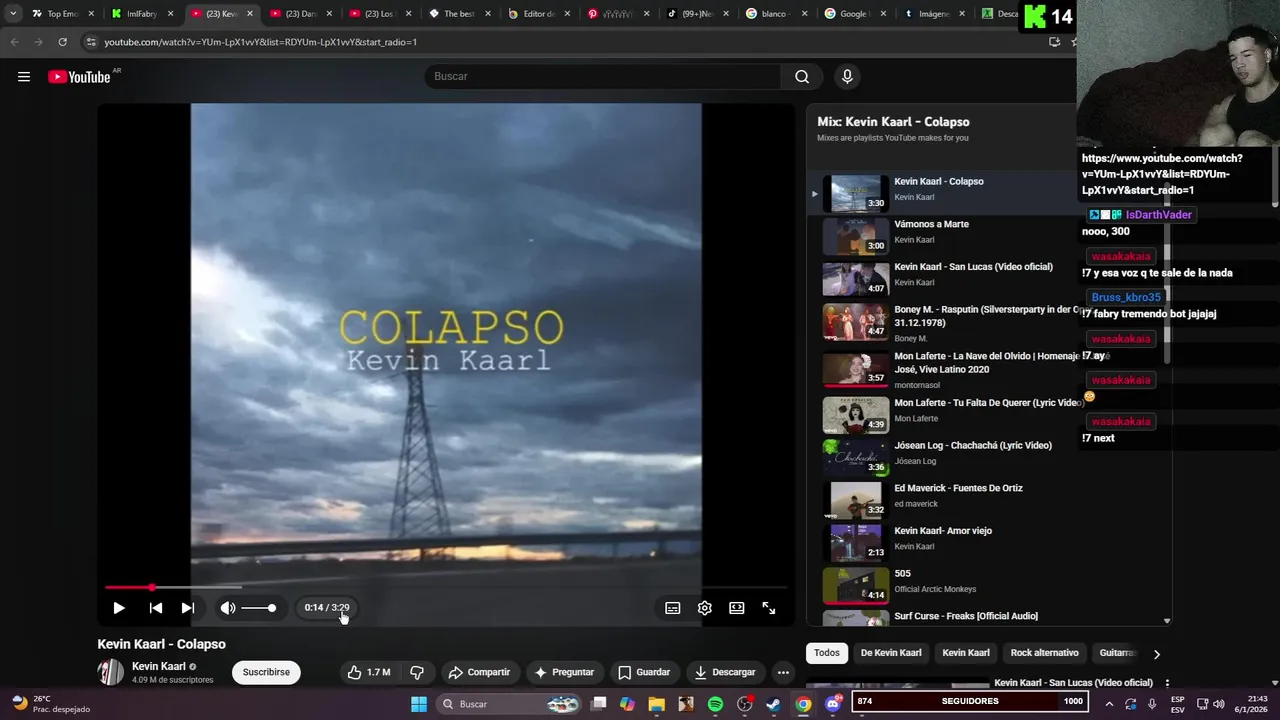Open the YouTube hamburger guide menu
This screenshot has height=720, width=1280.
(24, 77)
